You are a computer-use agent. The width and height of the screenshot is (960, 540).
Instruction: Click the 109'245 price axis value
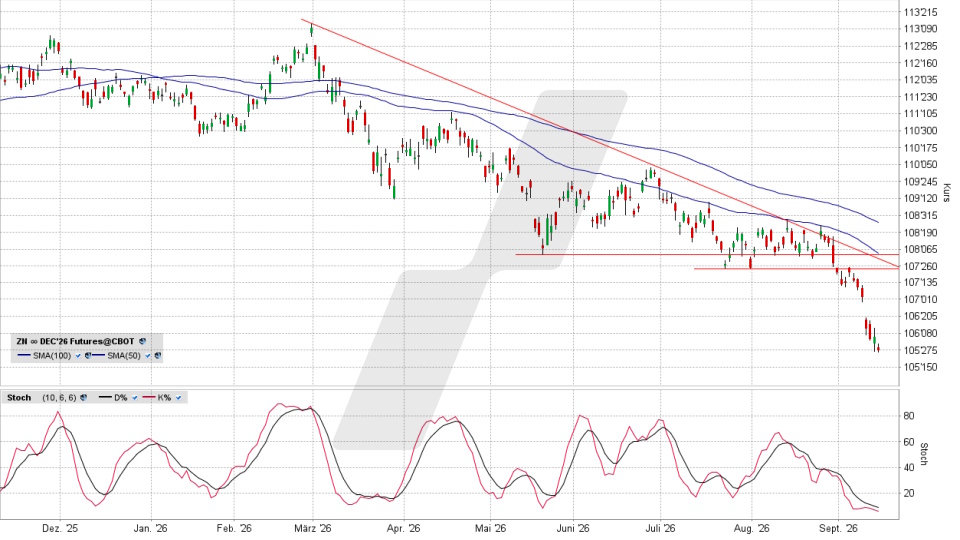[921, 181]
